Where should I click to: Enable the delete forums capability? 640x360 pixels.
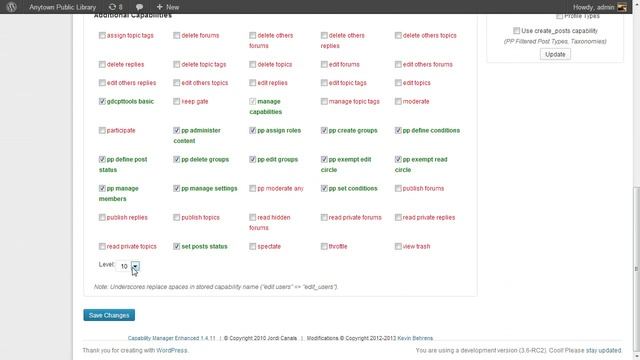click(x=176, y=36)
